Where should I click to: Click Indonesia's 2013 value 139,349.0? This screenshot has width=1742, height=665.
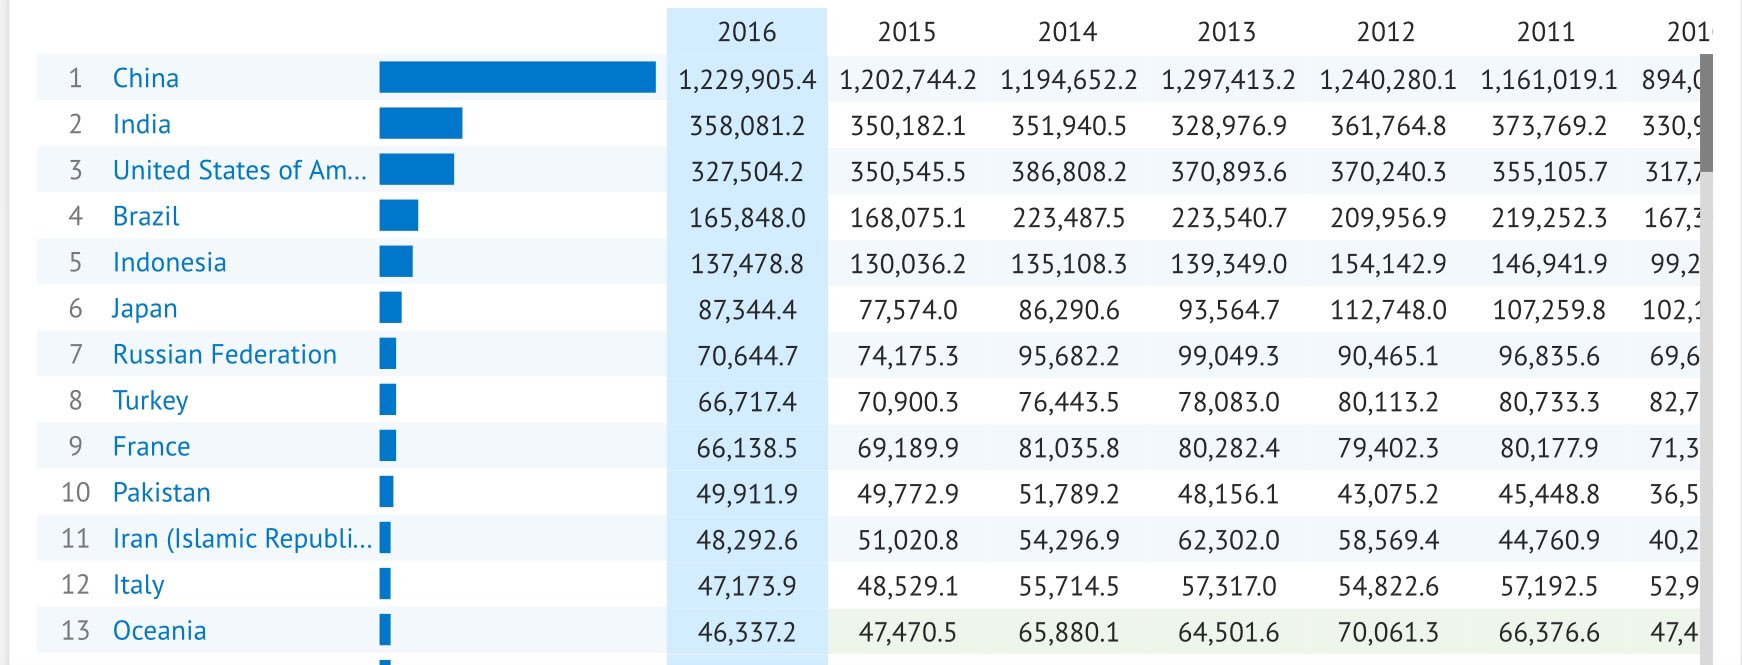[x=1228, y=264]
